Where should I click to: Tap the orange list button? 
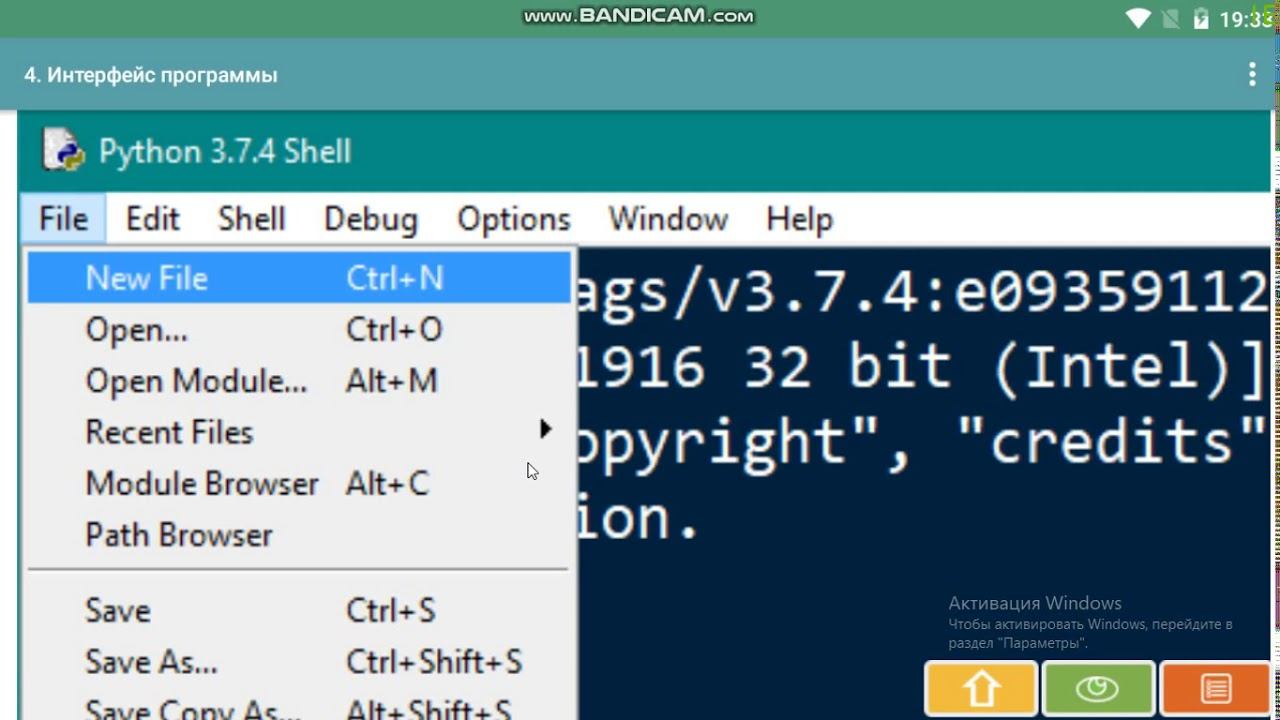1215,689
